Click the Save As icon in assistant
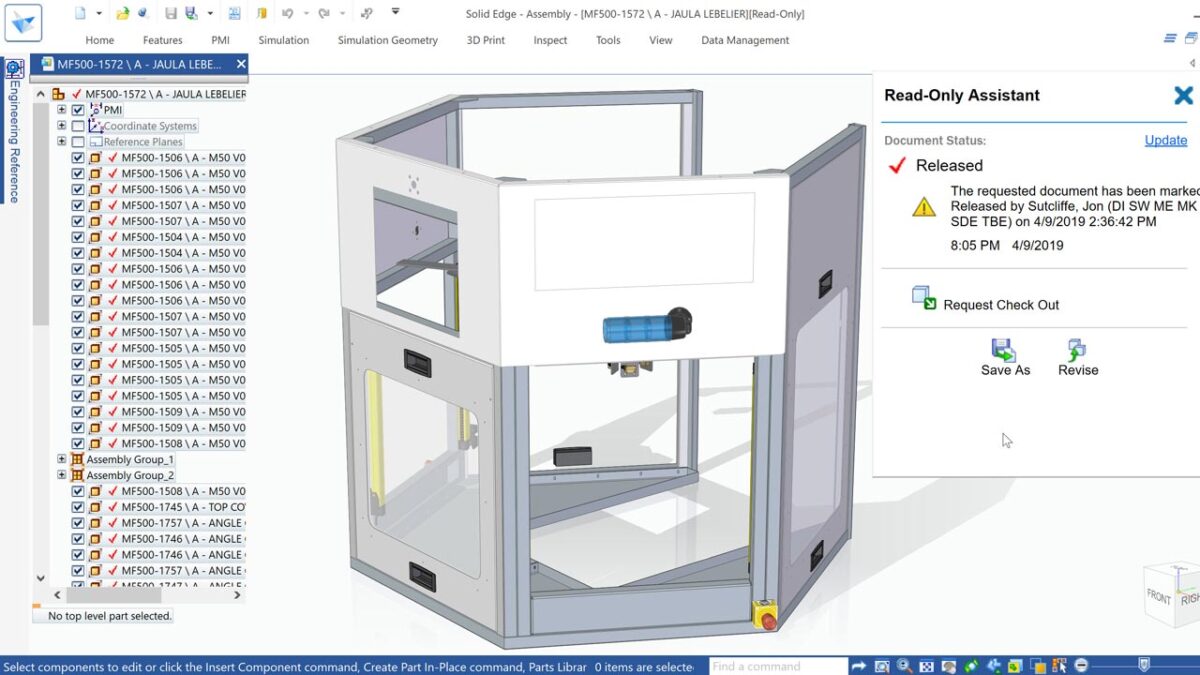1200x675 pixels. (x=1005, y=358)
